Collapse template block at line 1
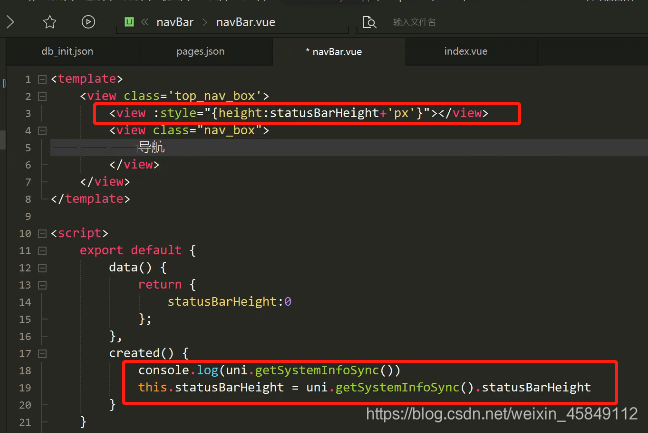 (x=42, y=79)
